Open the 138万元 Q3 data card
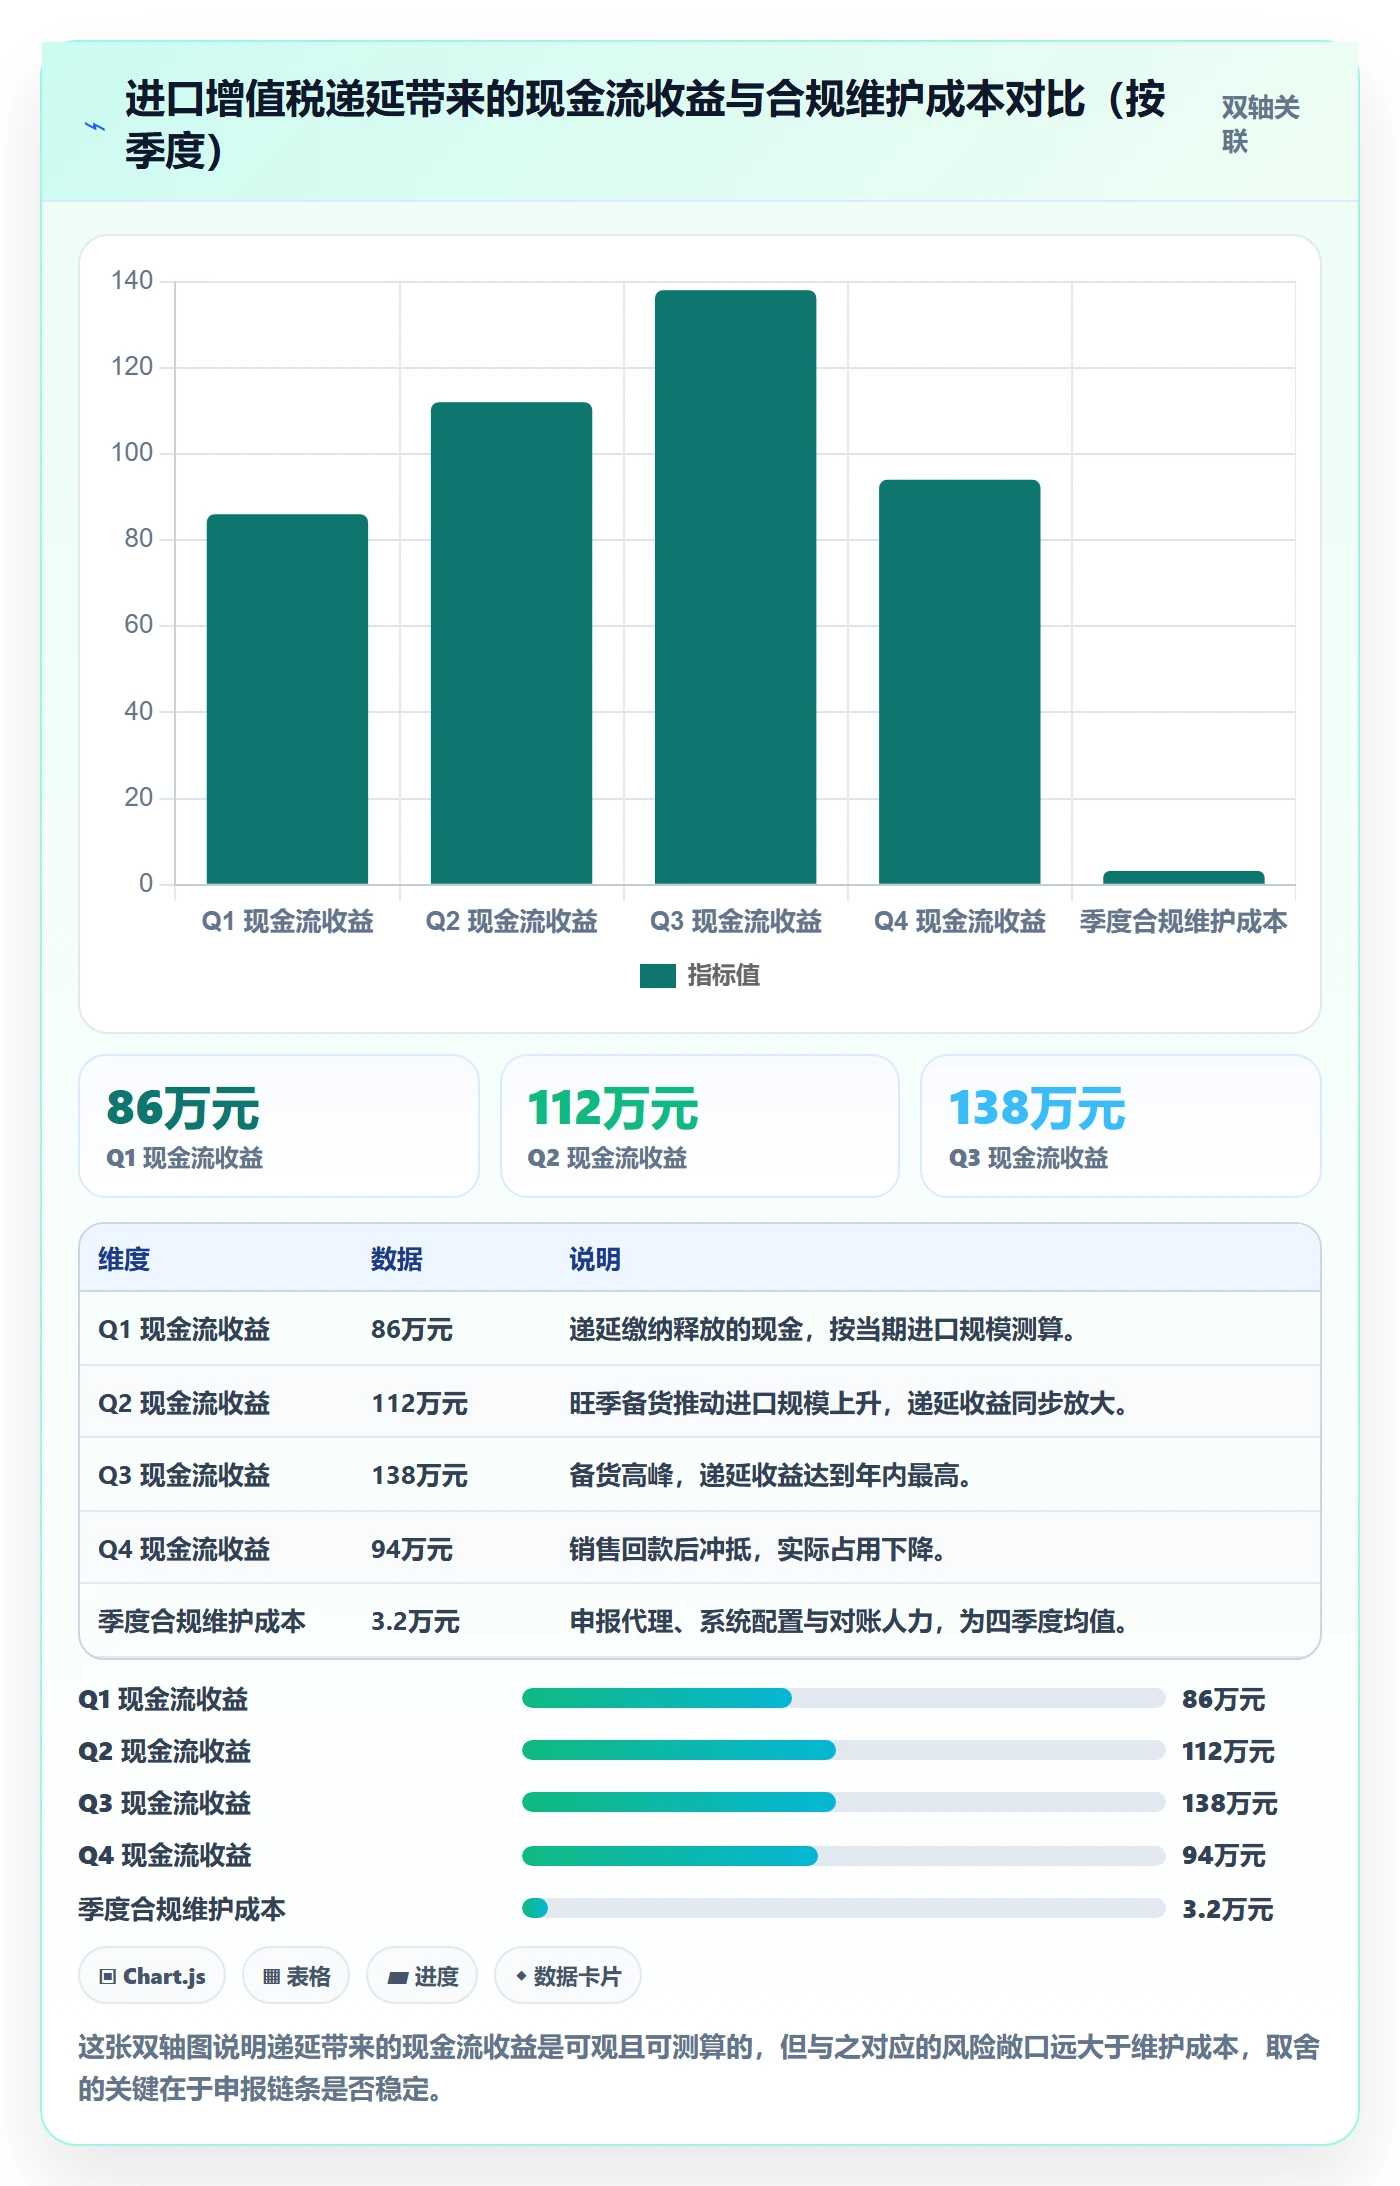This screenshot has height=2186, width=1400. click(x=1121, y=1126)
